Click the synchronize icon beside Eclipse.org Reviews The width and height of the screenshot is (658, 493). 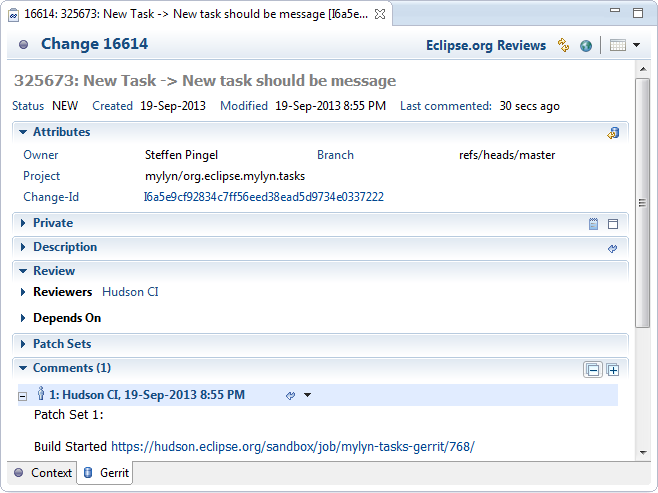pyautogui.click(x=563, y=45)
